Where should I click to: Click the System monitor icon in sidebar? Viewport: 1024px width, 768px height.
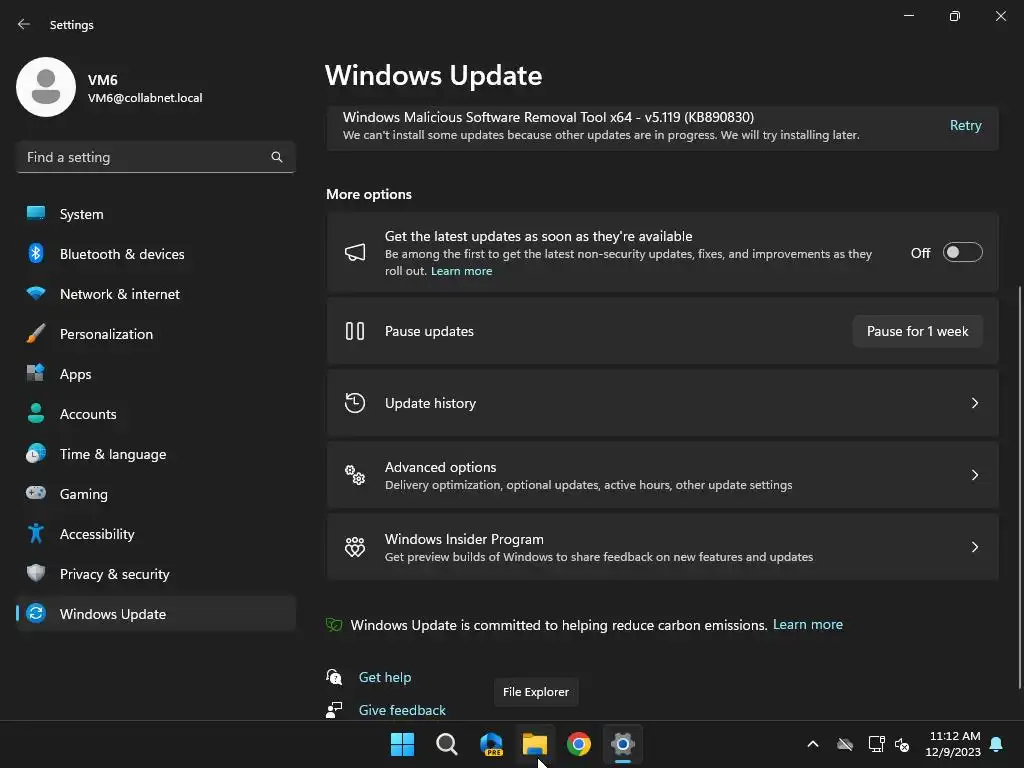tap(36, 214)
